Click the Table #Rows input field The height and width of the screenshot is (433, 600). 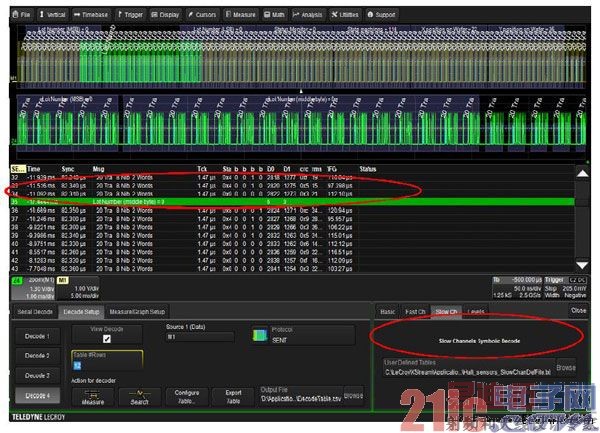107,361
